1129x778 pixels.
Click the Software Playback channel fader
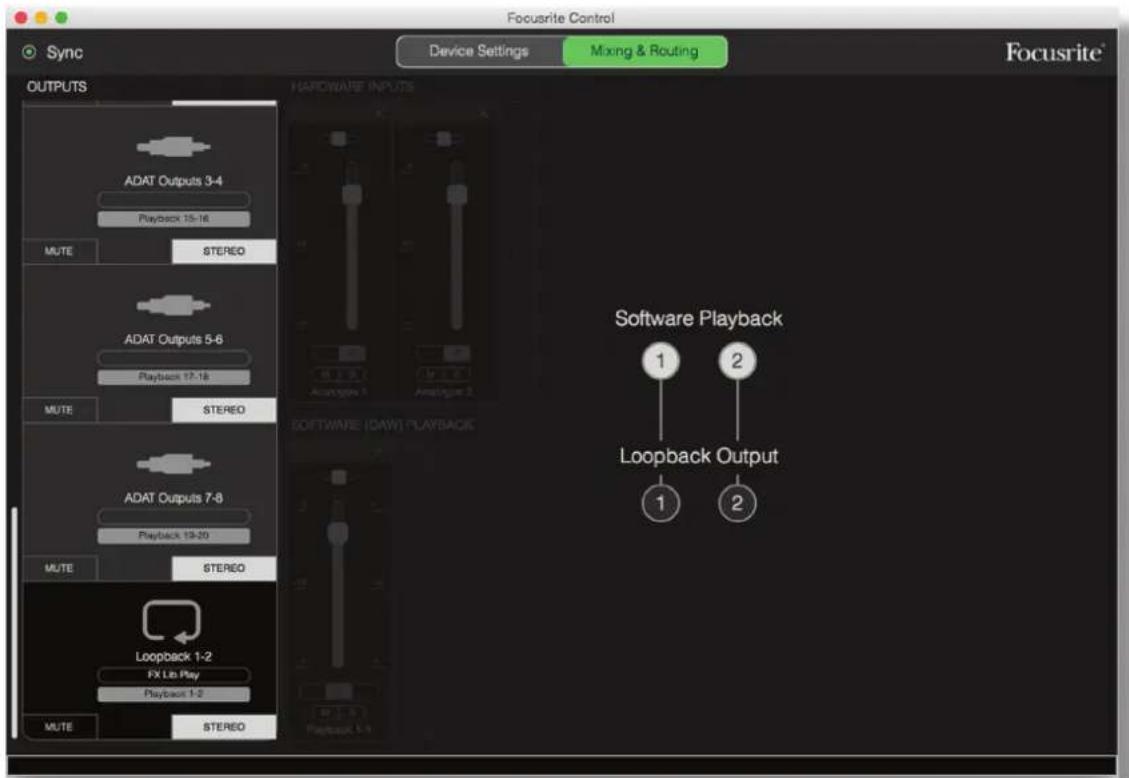click(x=338, y=533)
